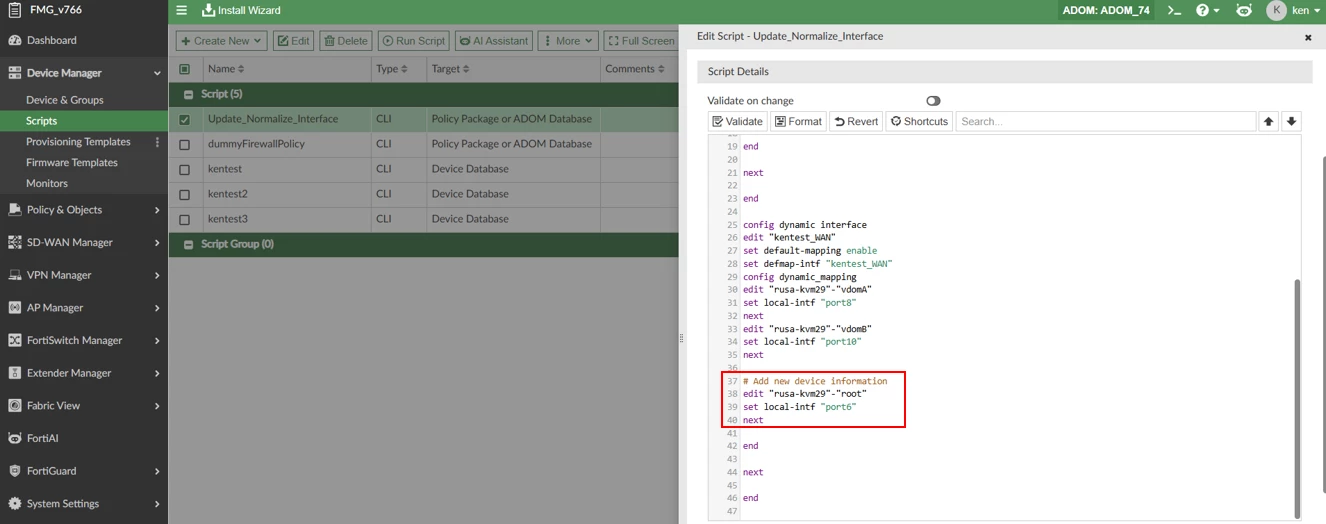Click the VPN Manager sidebar icon
This screenshot has height=524, width=1326.
coord(14,275)
